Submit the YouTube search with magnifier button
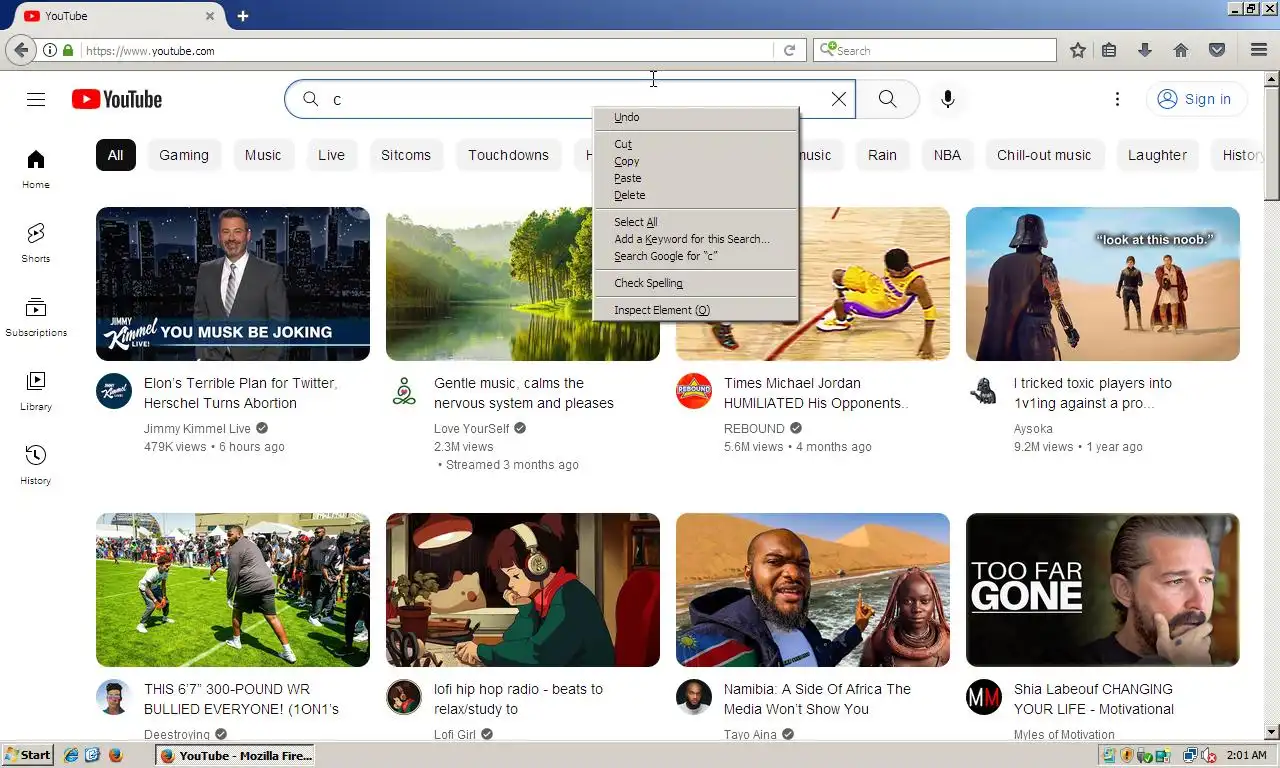The image size is (1280, 768). click(x=887, y=99)
